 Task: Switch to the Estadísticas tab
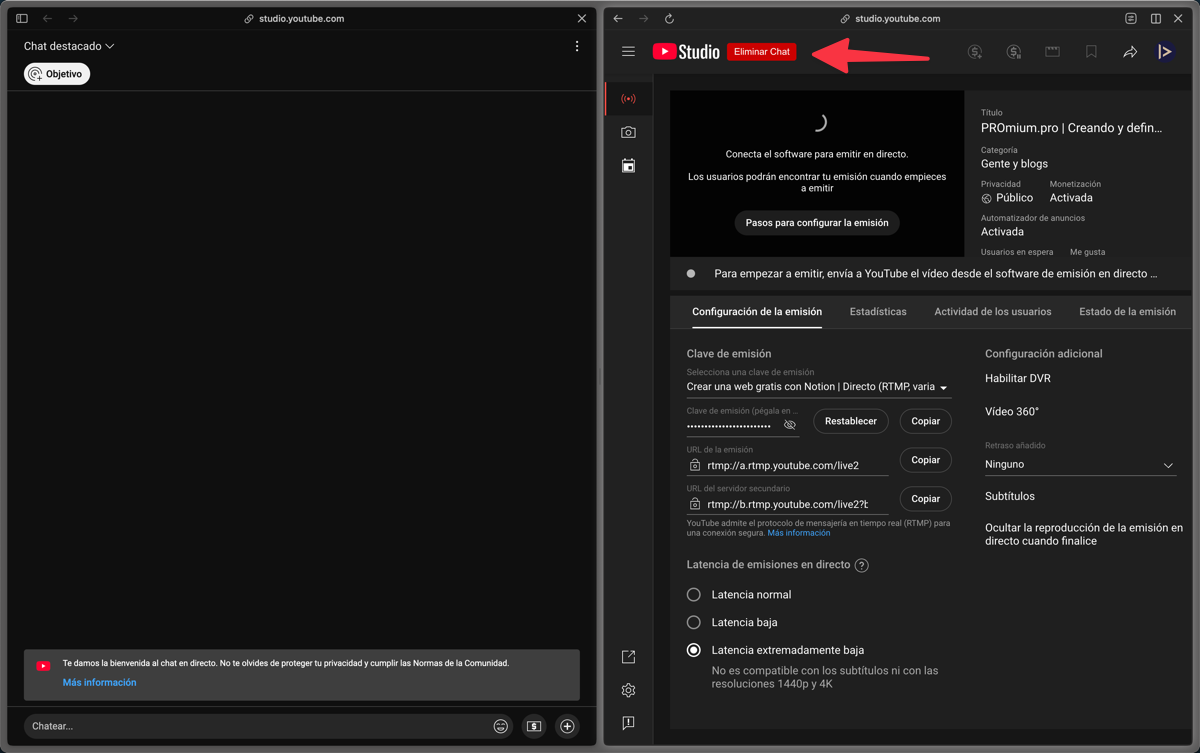[x=878, y=312]
